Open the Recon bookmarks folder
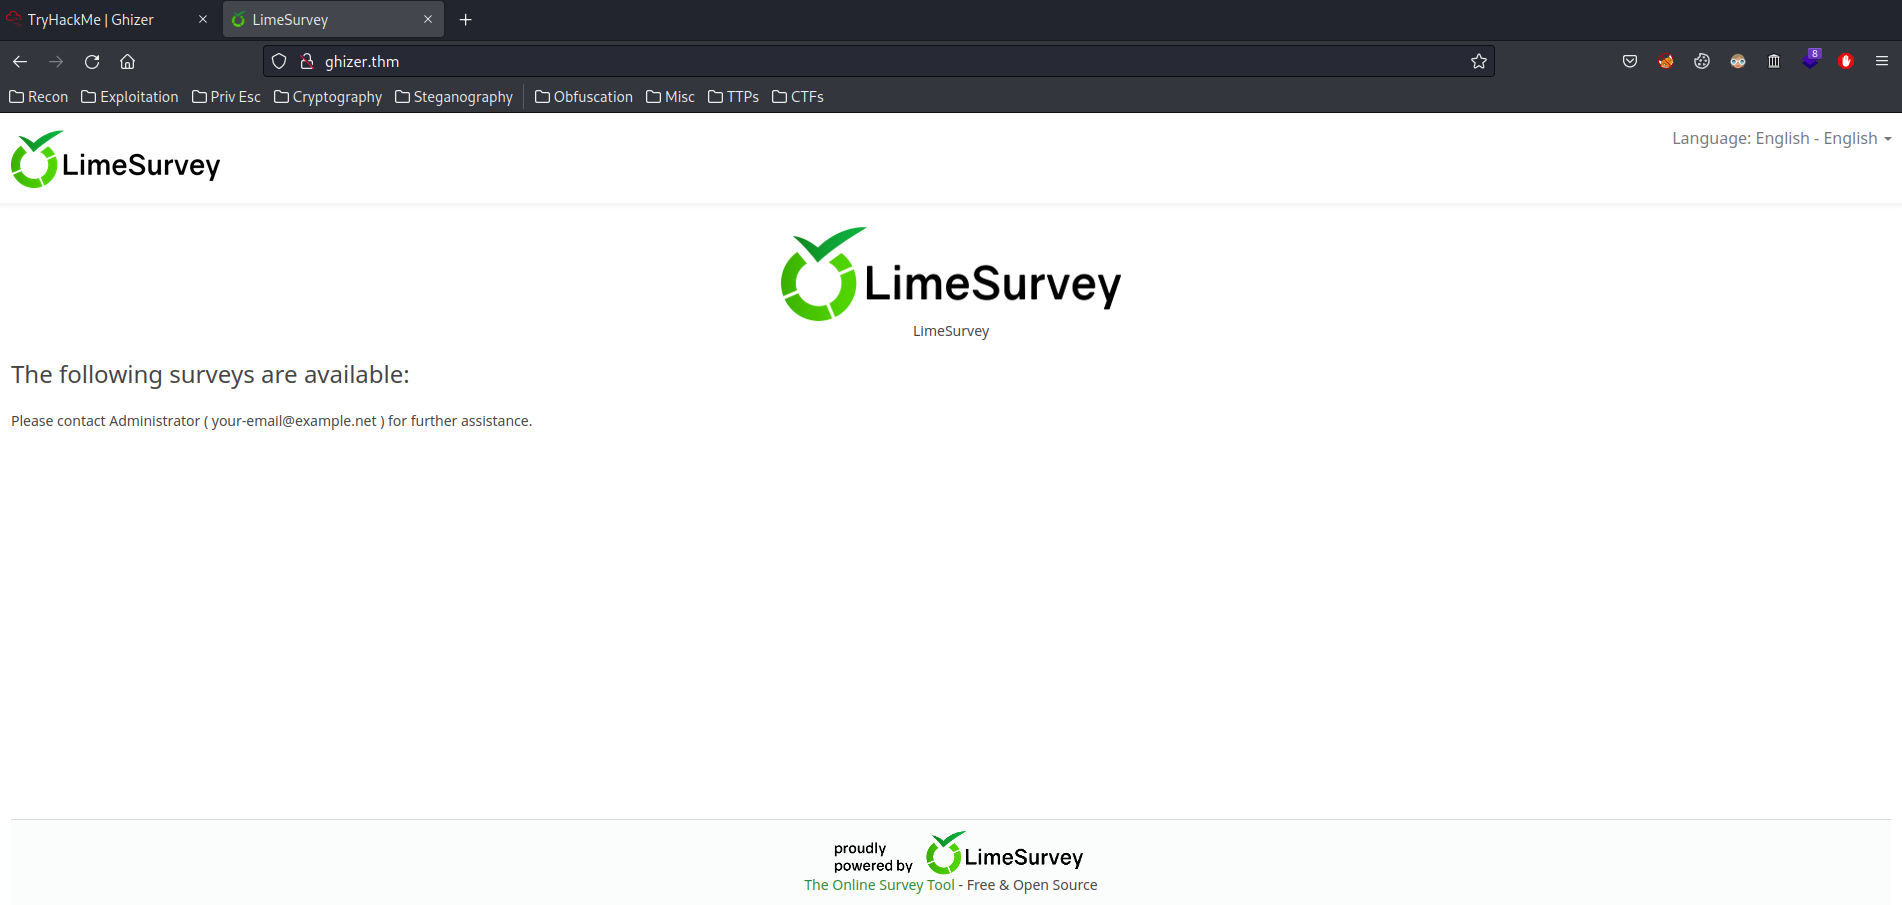 coord(39,97)
